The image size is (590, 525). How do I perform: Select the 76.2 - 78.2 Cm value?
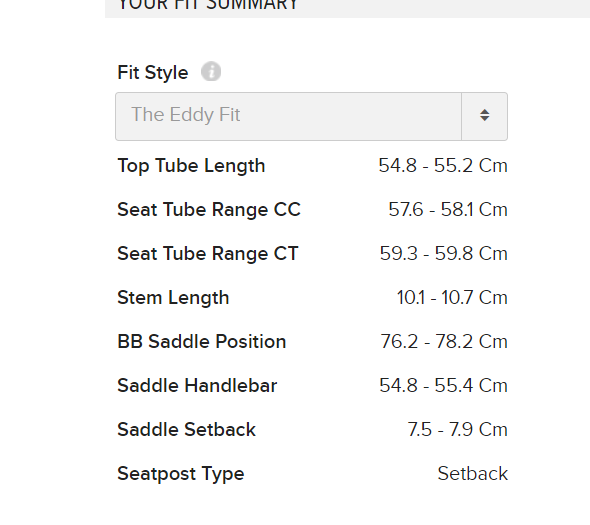(444, 342)
